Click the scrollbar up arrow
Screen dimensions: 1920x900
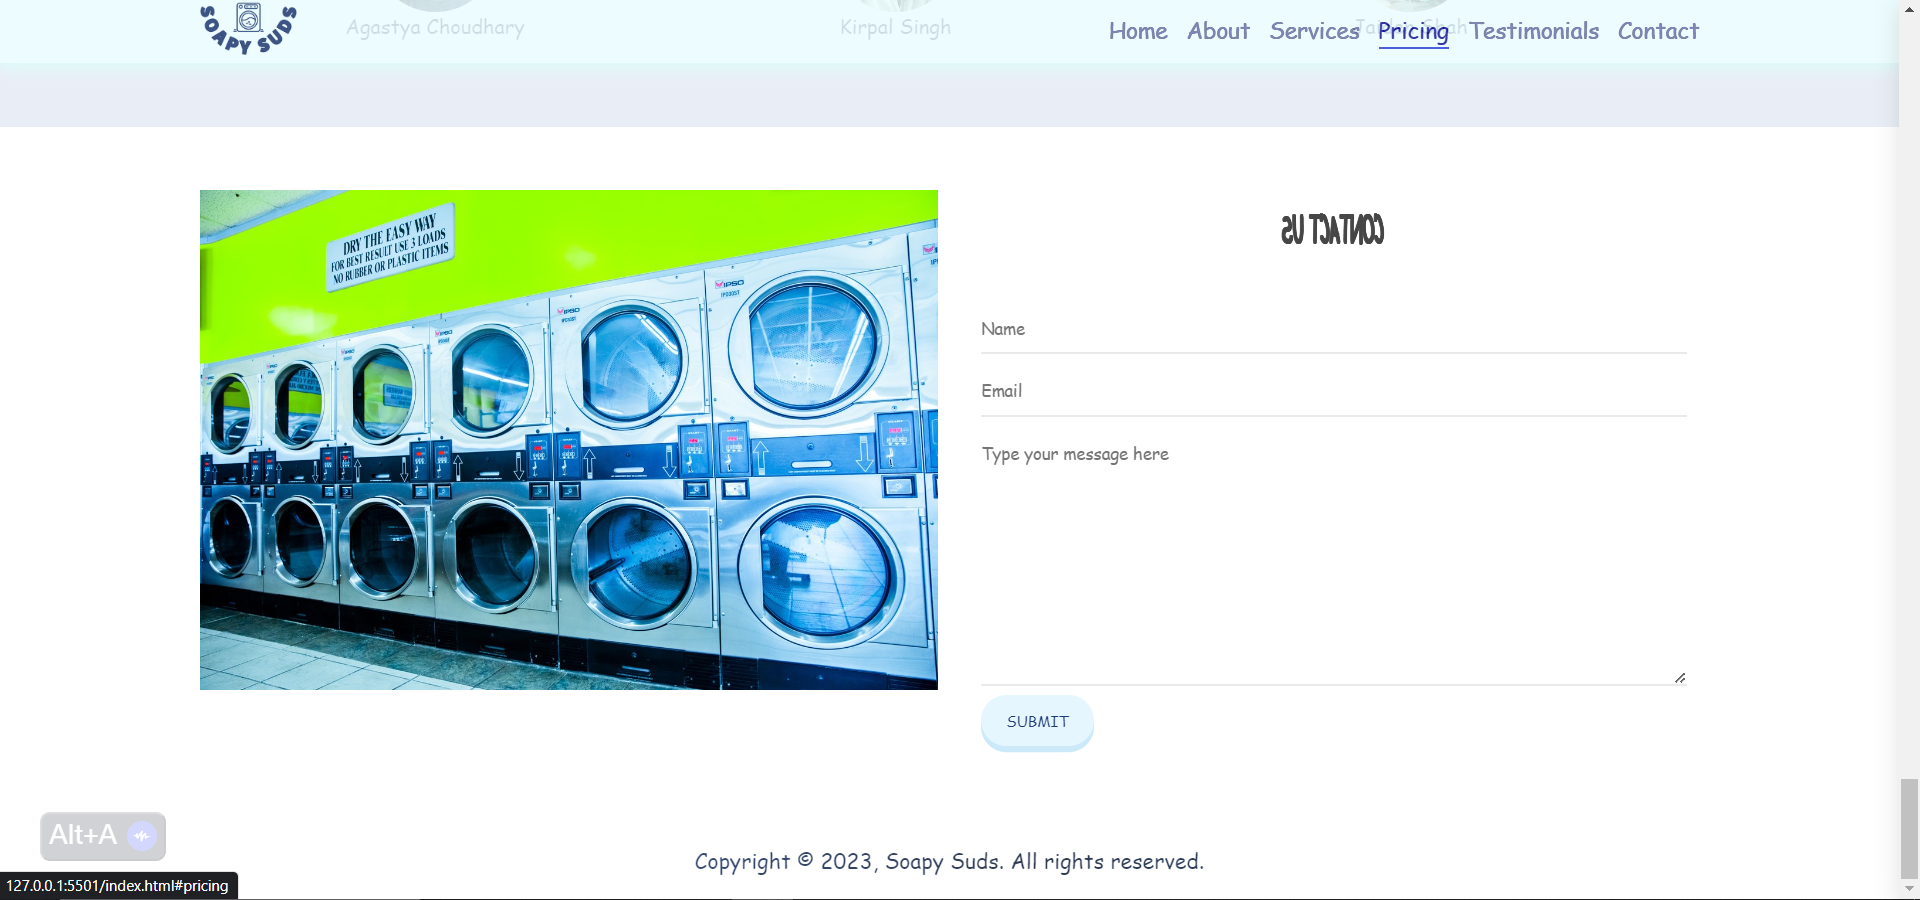point(1908,9)
